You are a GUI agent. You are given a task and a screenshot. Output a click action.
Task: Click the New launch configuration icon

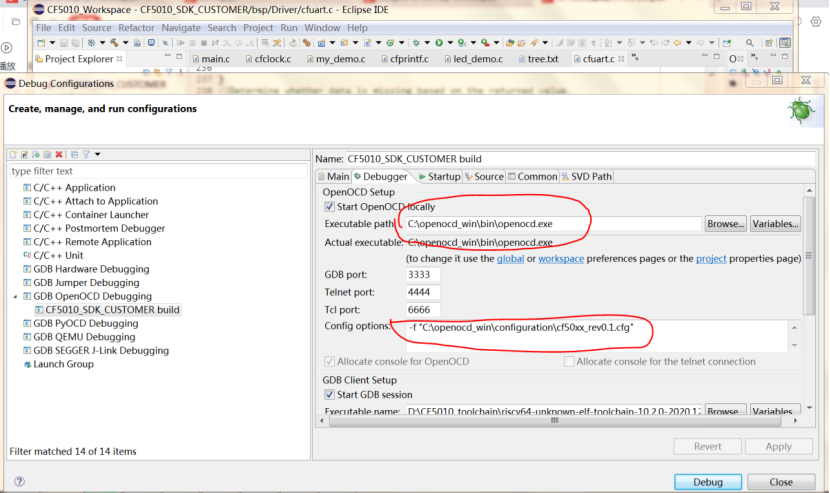pos(13,154)
